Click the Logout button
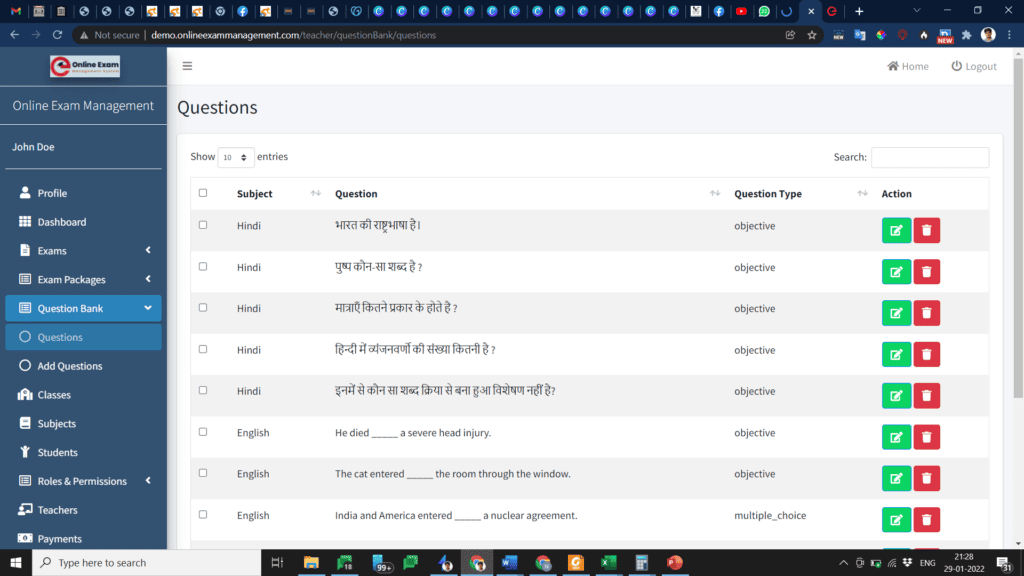1024x576 pixels. pos(972,66)
